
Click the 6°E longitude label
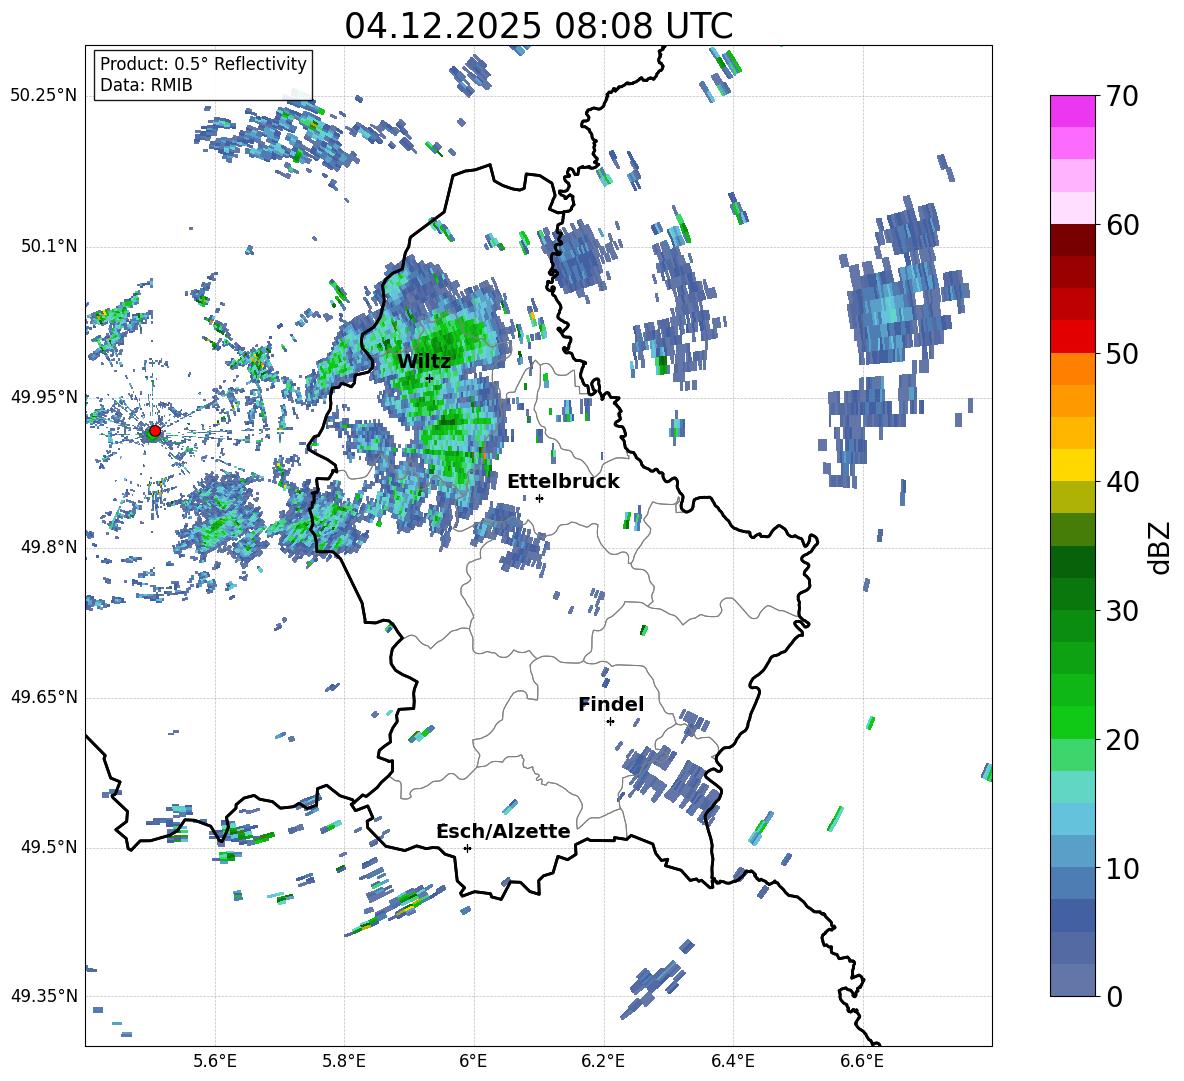click(473, 1061)
